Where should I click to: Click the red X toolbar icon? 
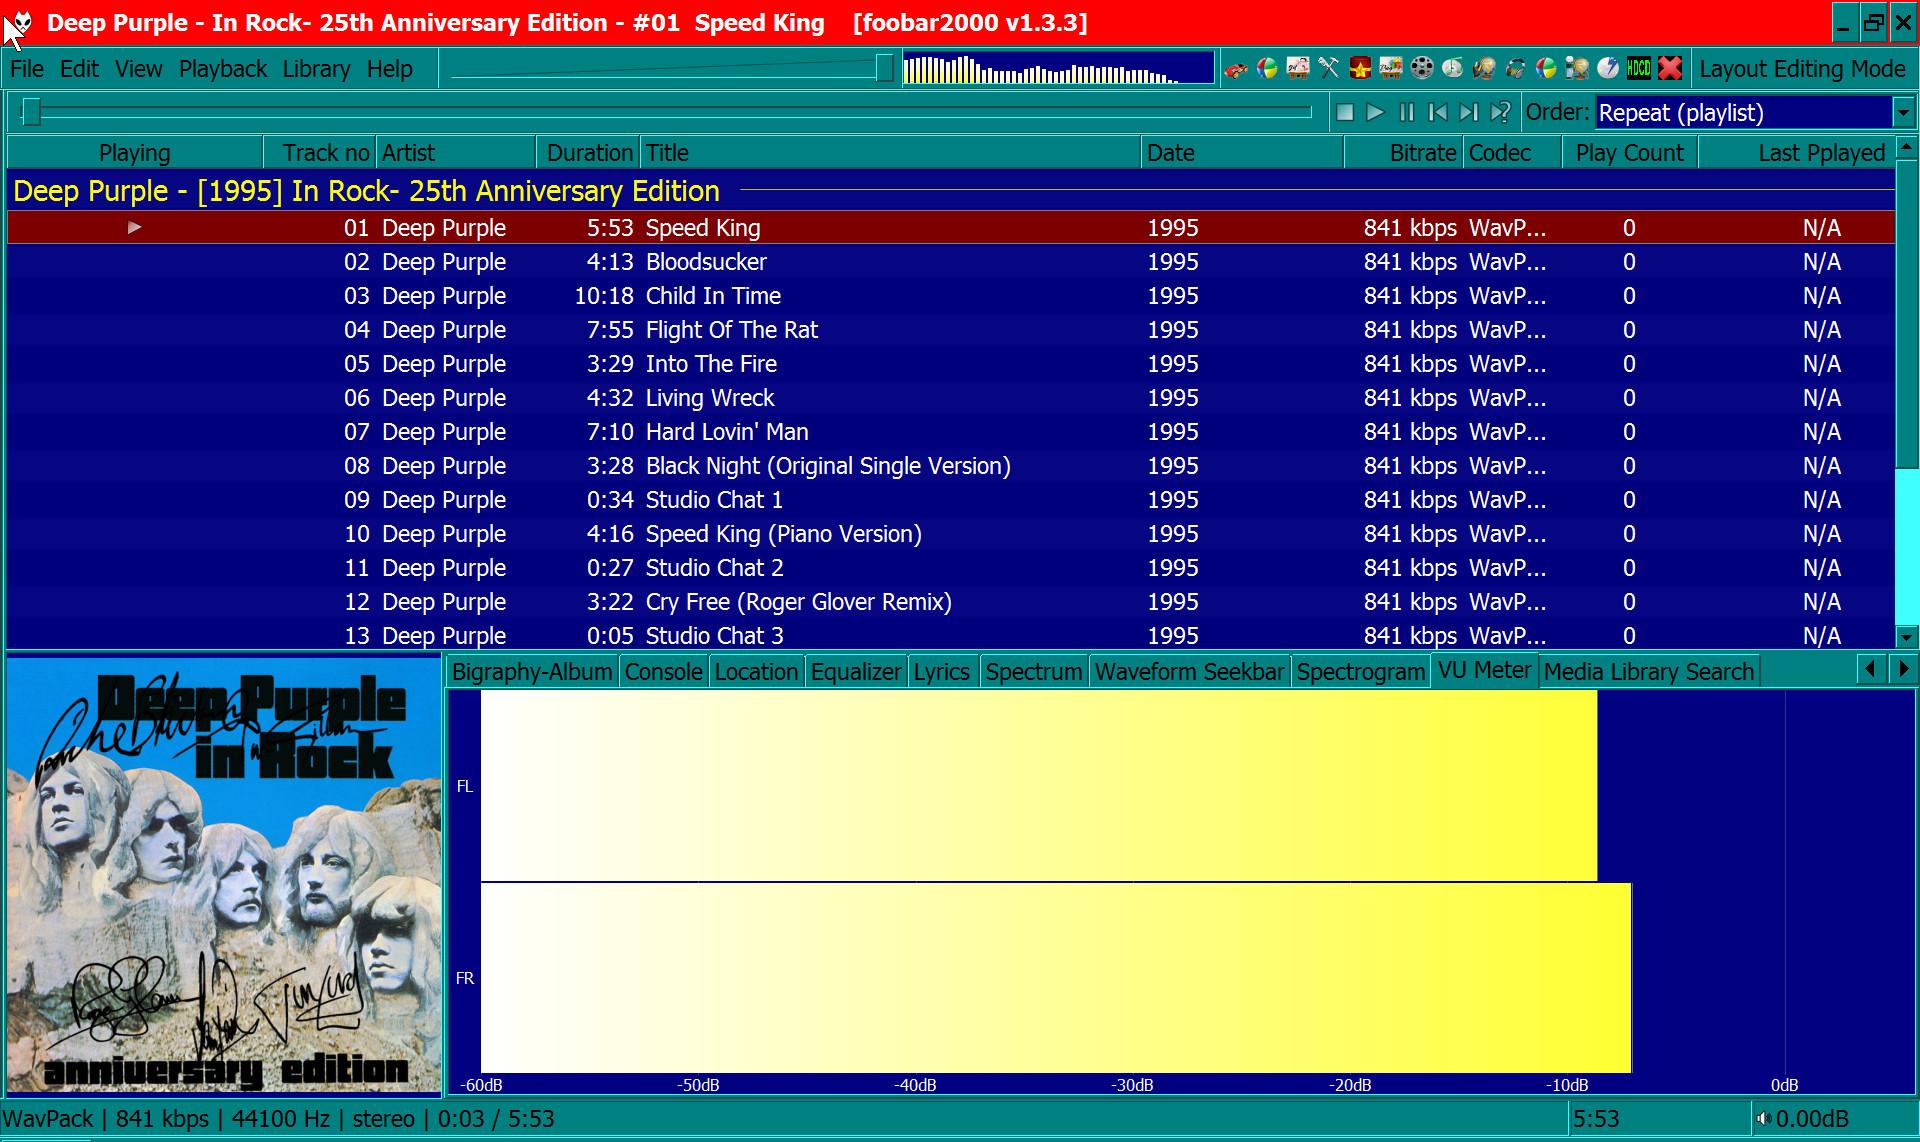pos(1670,68)
